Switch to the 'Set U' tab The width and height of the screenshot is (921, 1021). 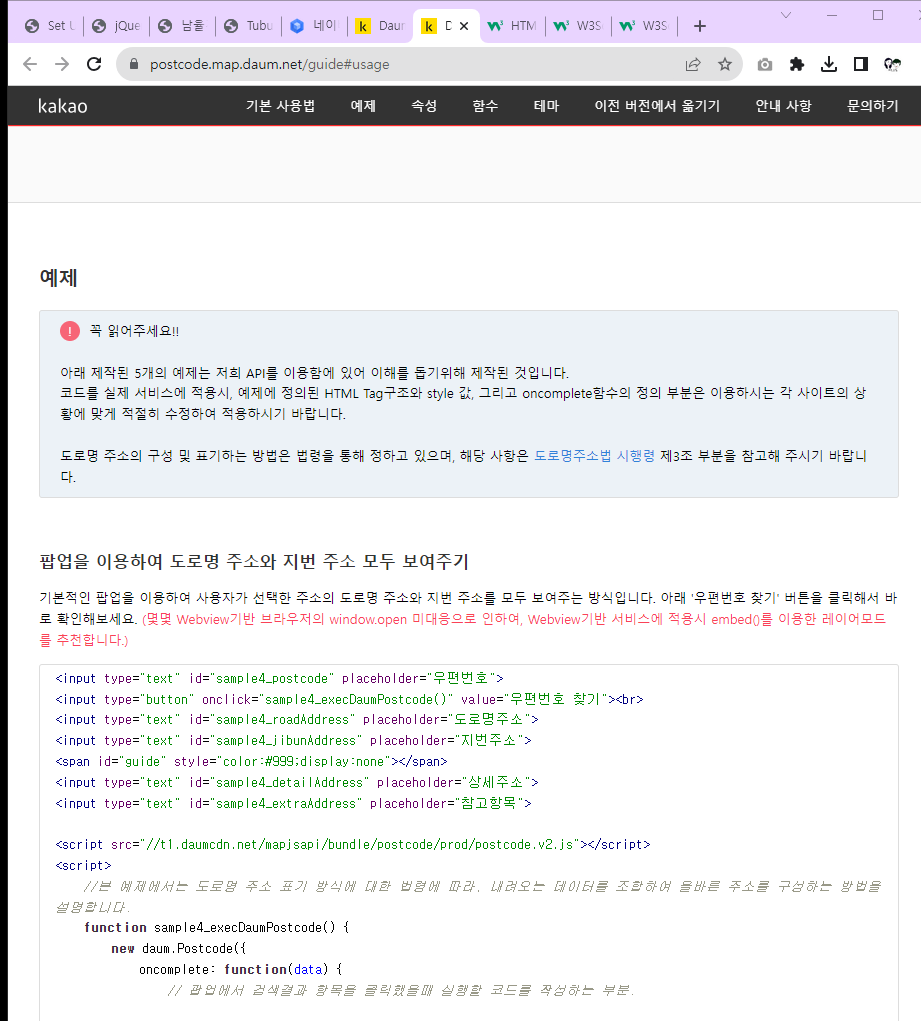coord(50,26)
